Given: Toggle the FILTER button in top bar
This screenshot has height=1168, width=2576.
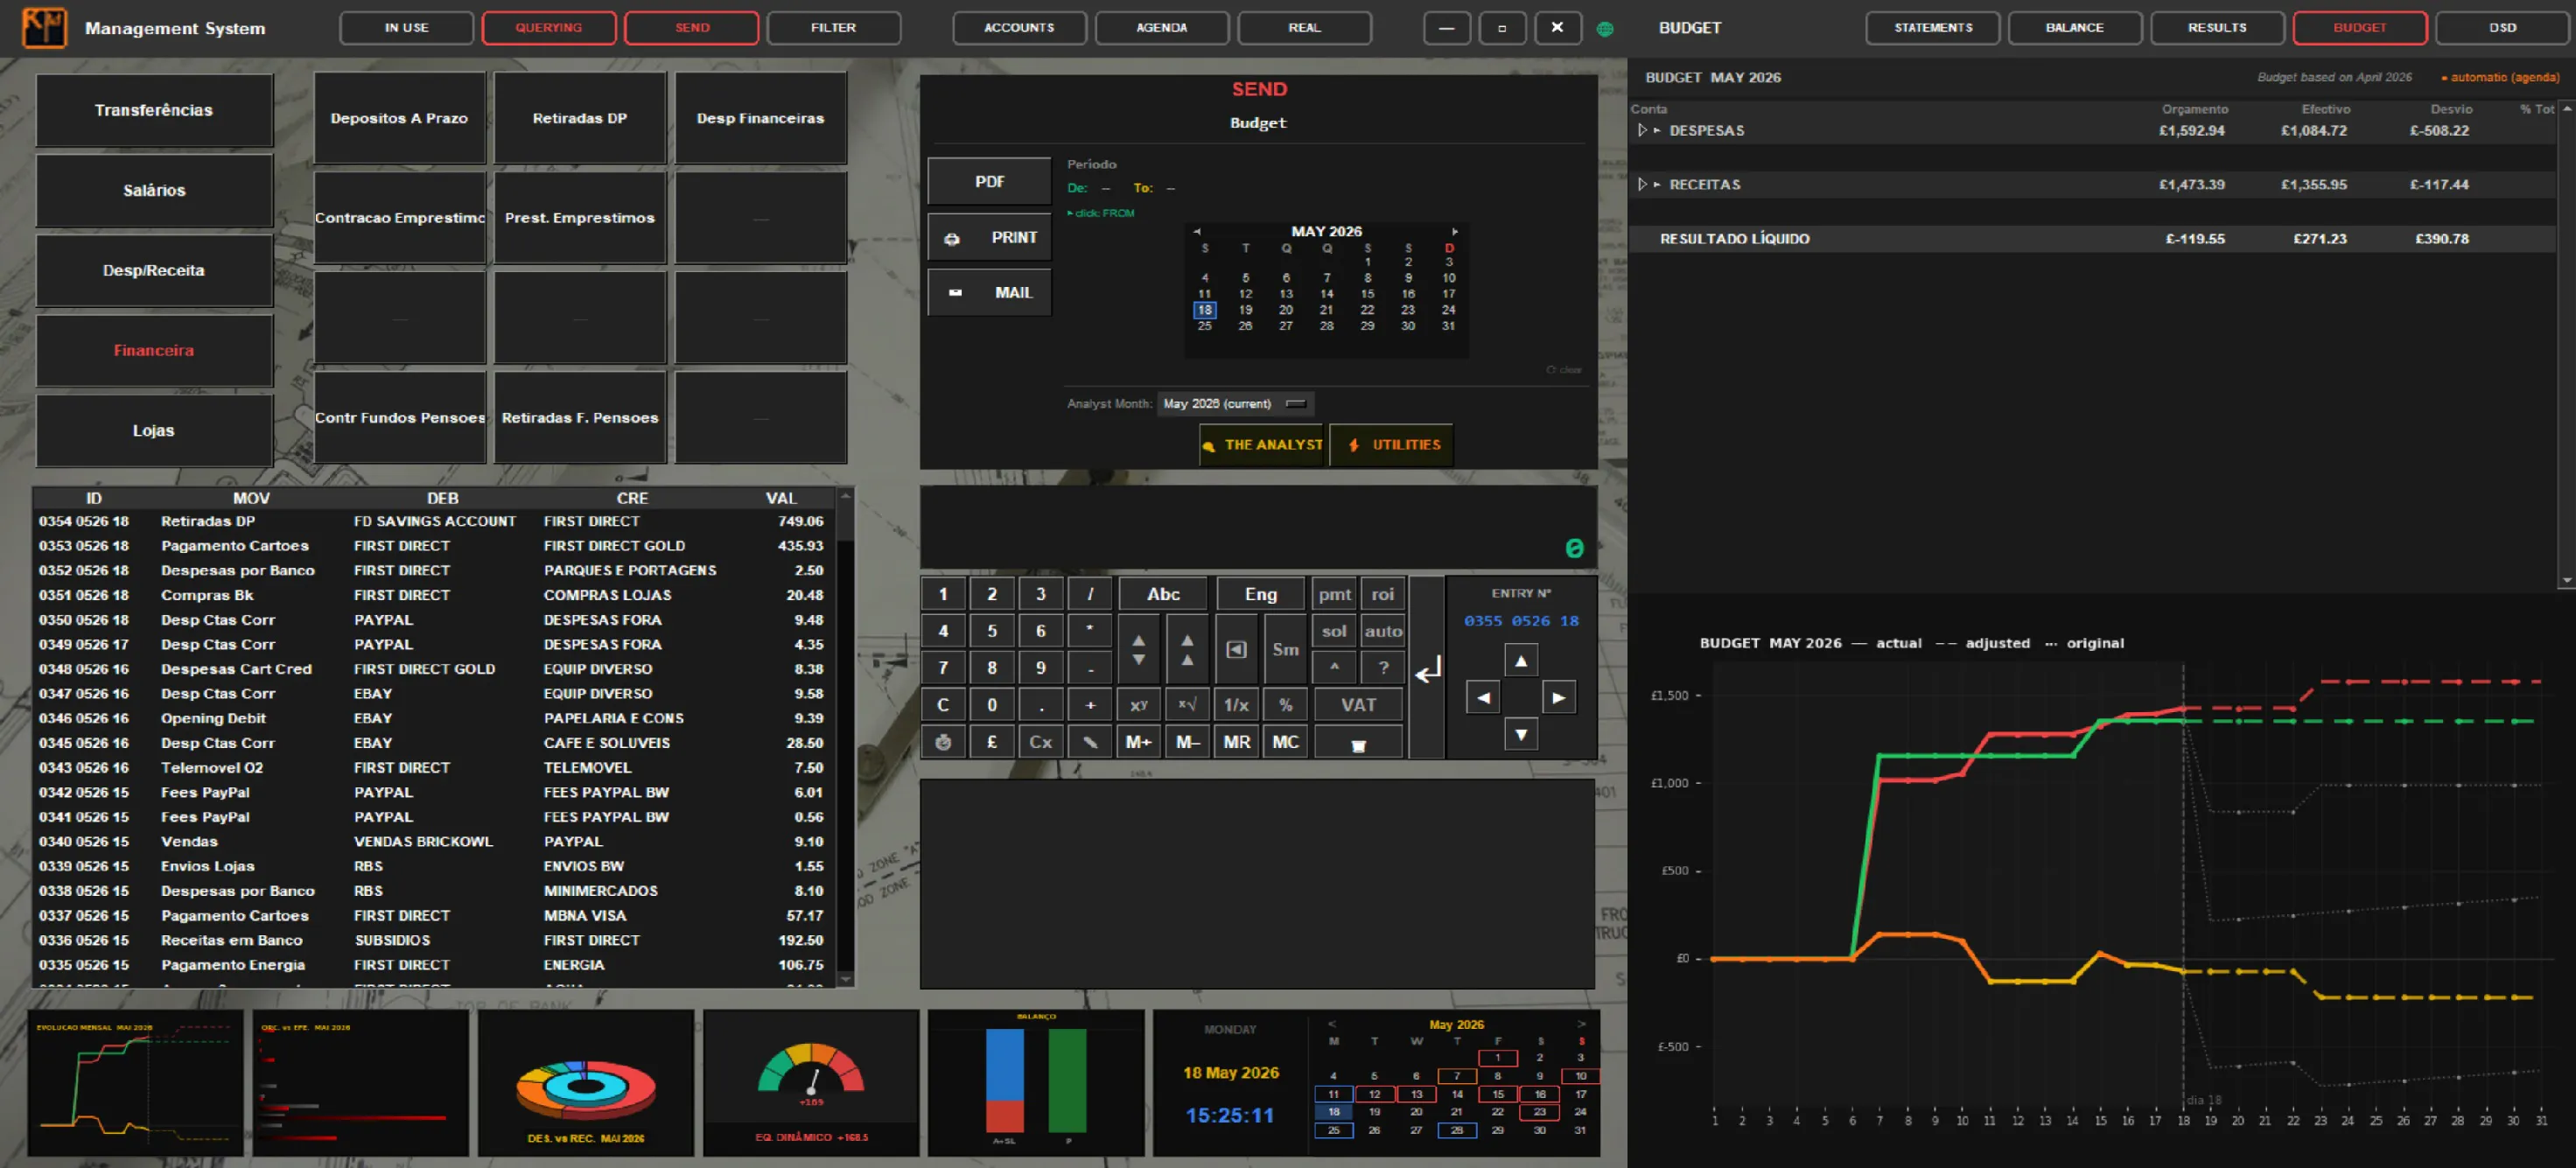Looking at the screenshot, I should 833,28.
